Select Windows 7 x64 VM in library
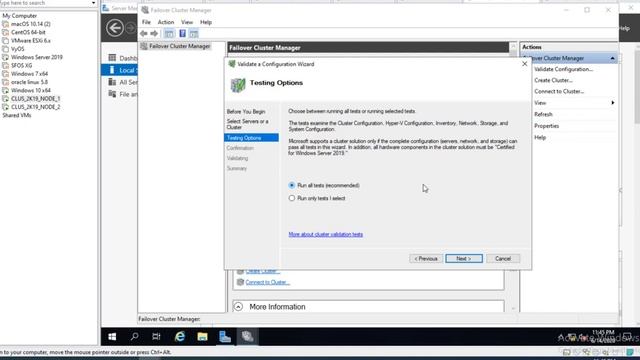Viewport: 640px width, 360px height. click(29, 74)
